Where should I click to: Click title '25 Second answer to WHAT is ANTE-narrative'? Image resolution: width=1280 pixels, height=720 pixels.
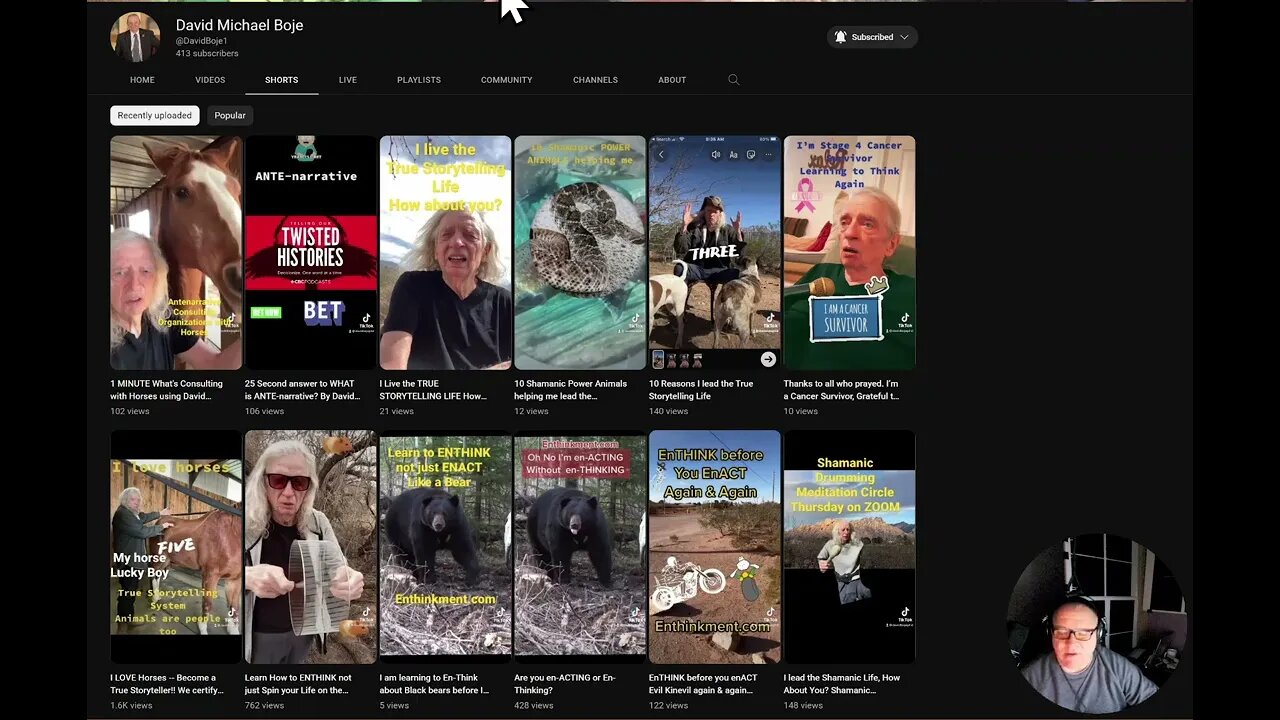coord(303,390)
